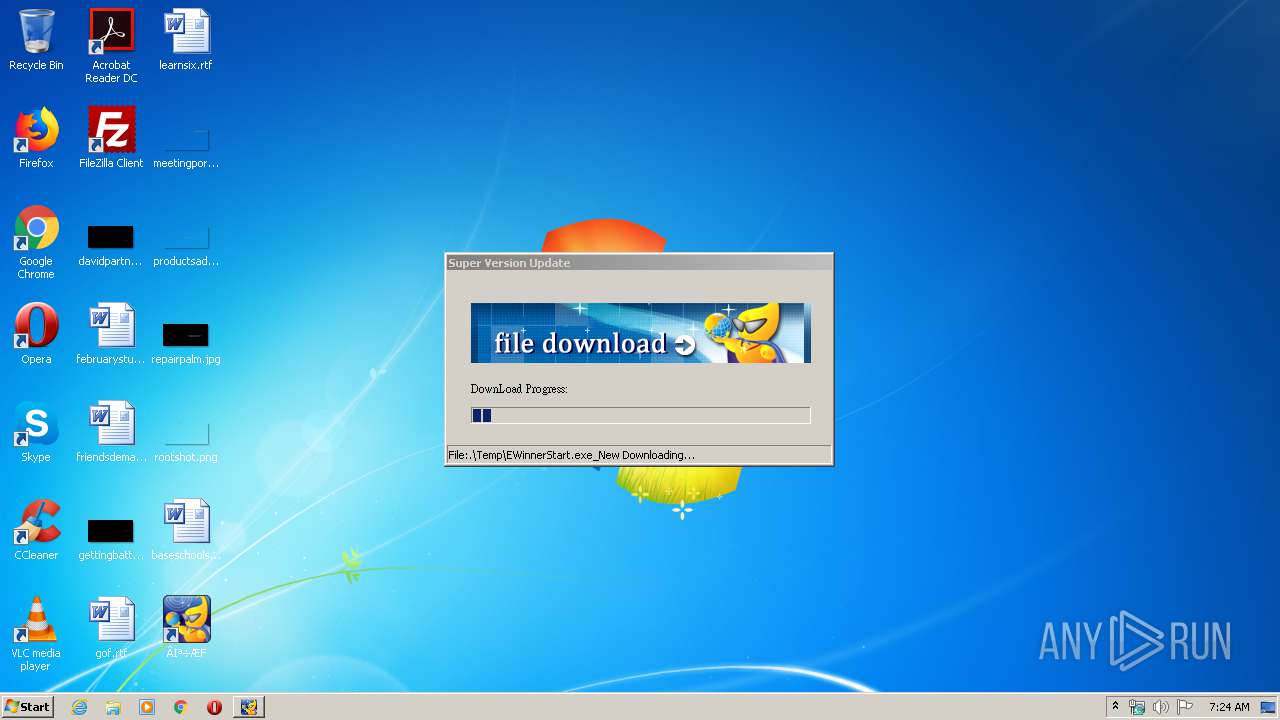Select the gof.rtf document icon

pyautogui.click(x=111, y=628)
